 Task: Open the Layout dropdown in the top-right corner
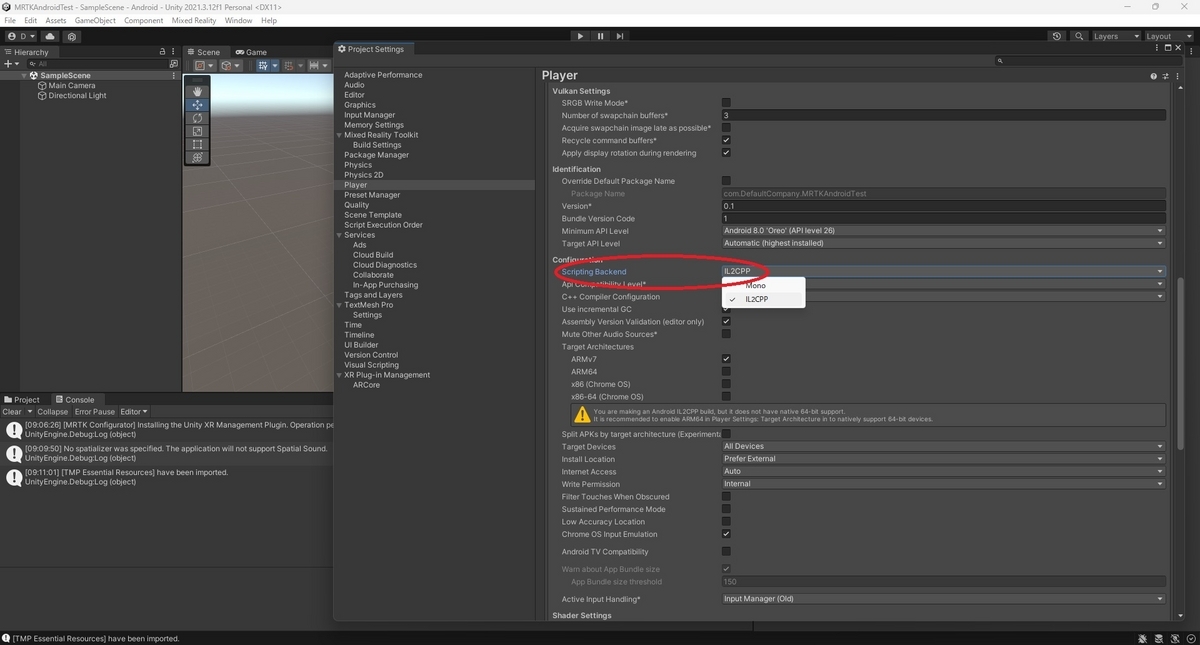click(1165, 36)
